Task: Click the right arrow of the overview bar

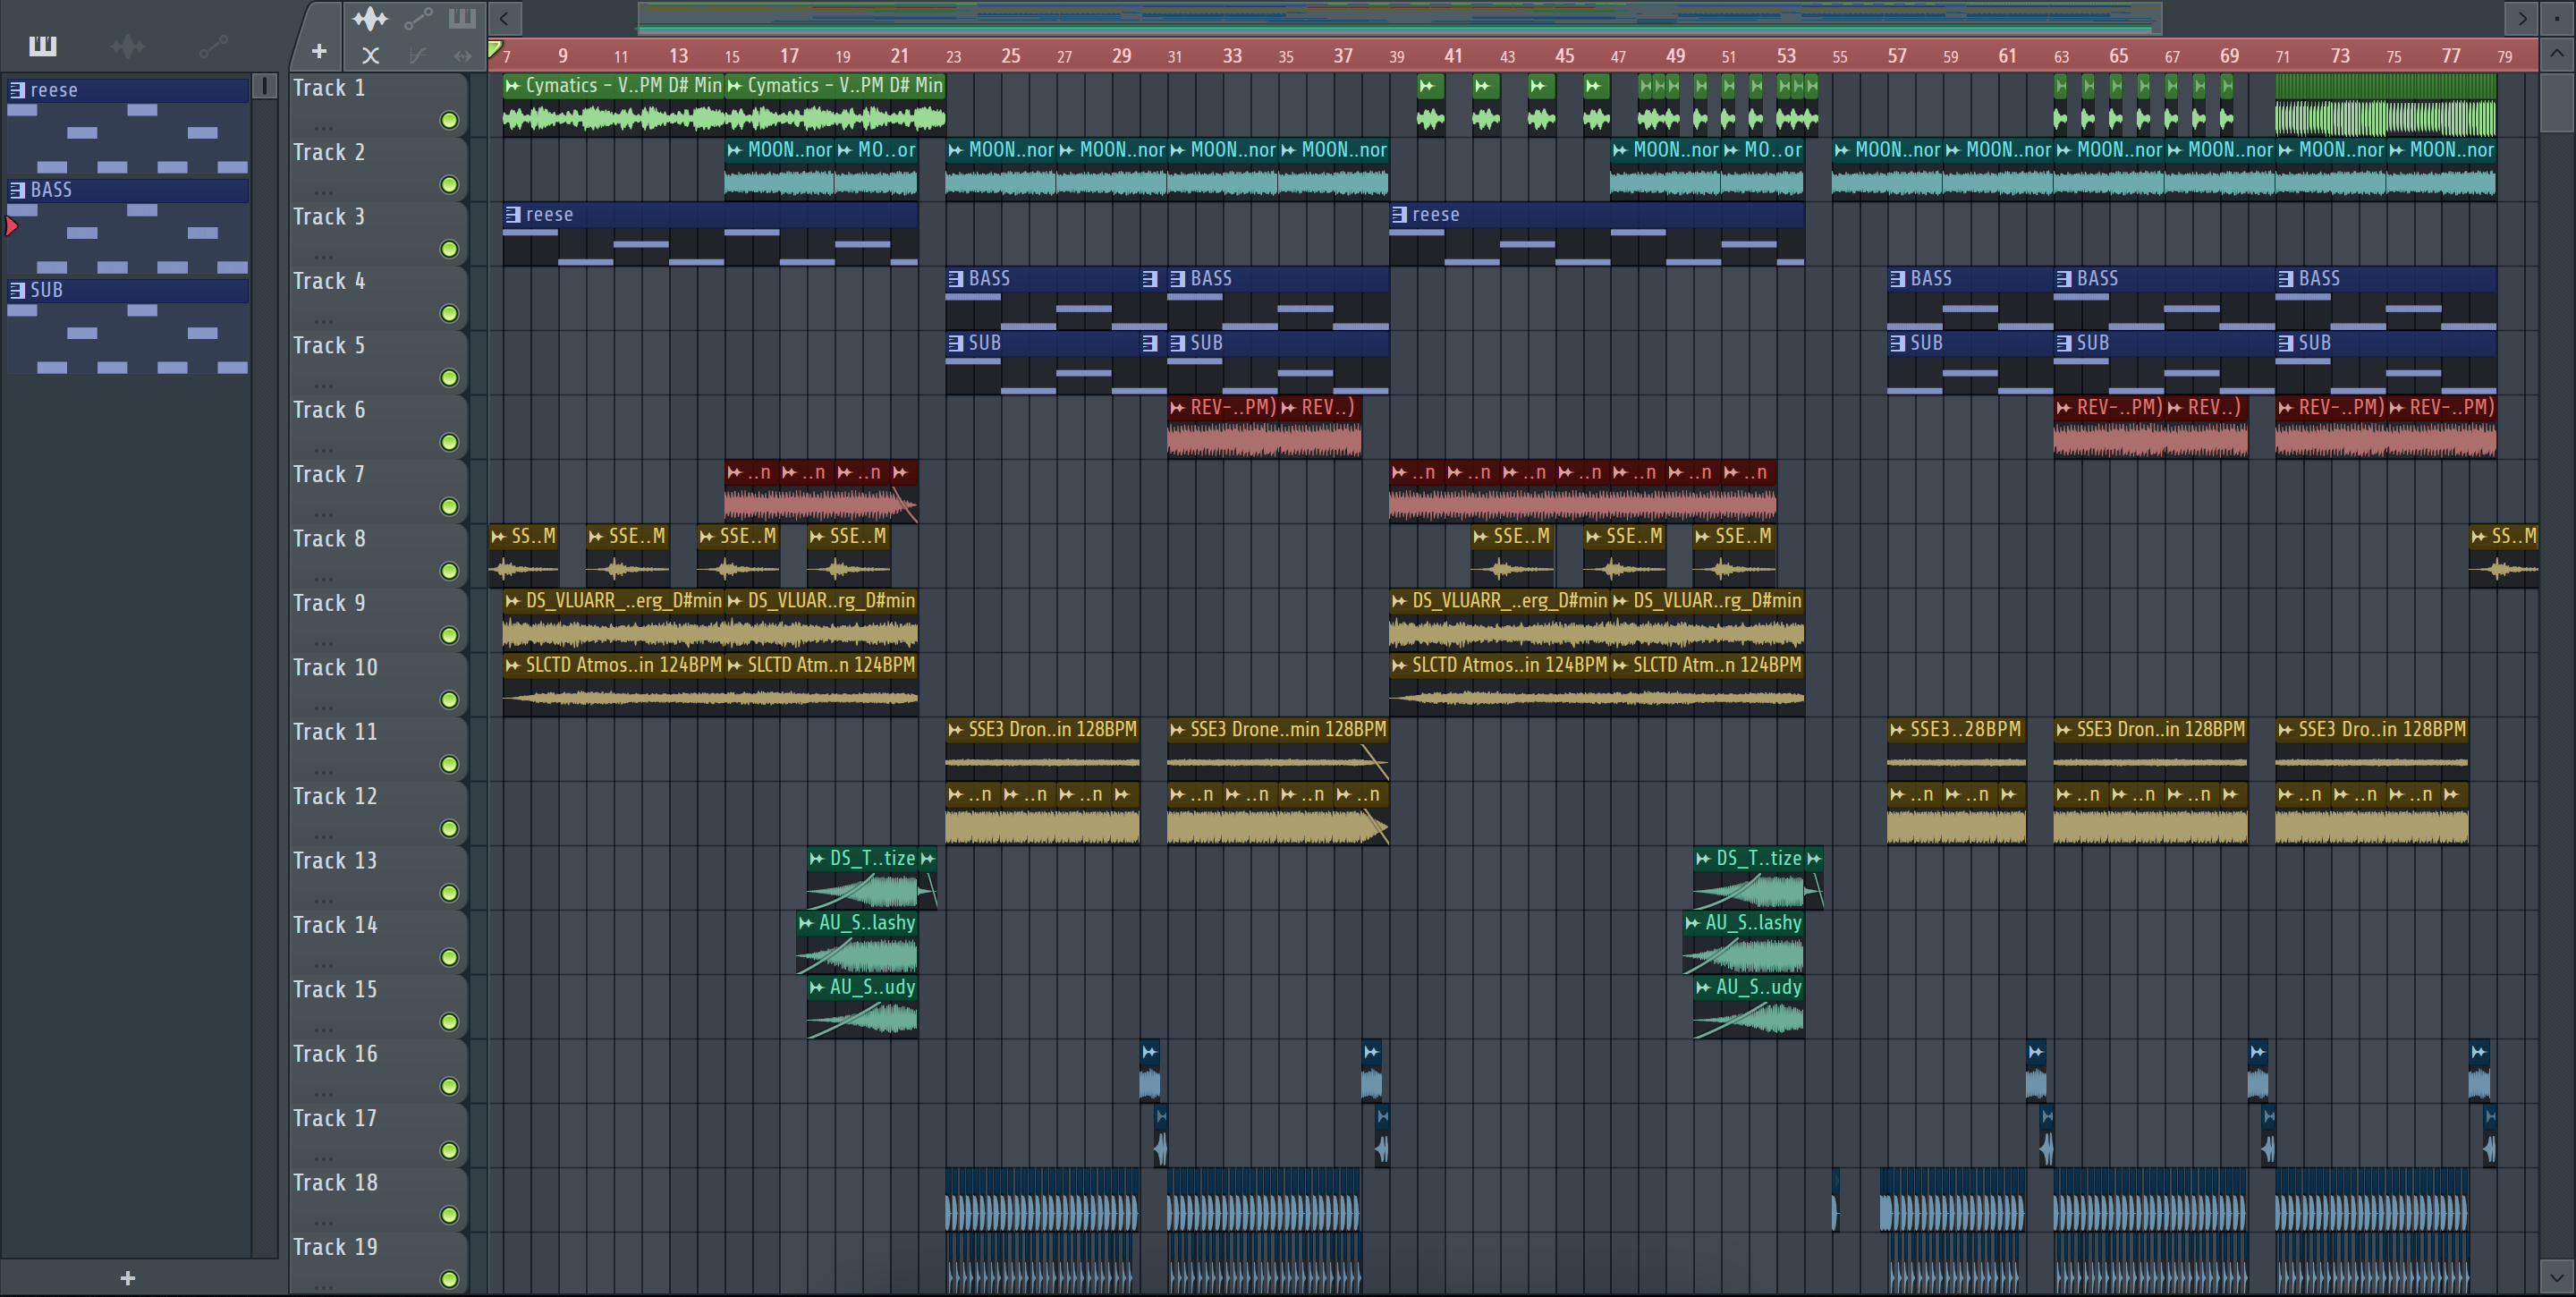Action: (x=2522, y=18)
